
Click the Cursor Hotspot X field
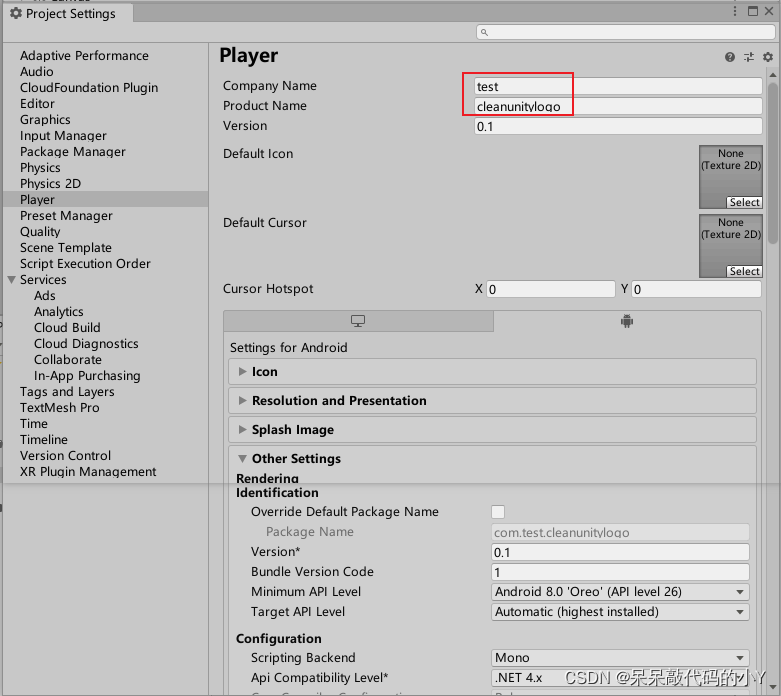tap(551, 289)
